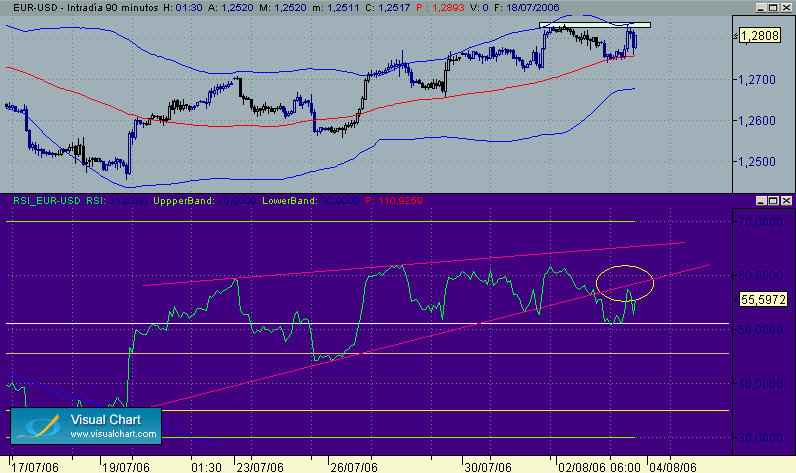Select the white resistance rectangle on price chart
The width and height of the screenshot is (796, 473).
pos(594,25)
